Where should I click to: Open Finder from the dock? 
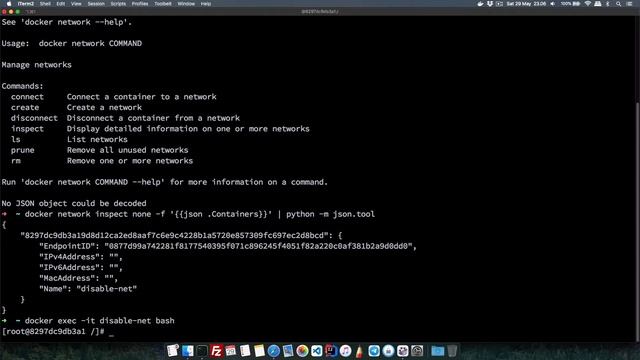point(188,351)
